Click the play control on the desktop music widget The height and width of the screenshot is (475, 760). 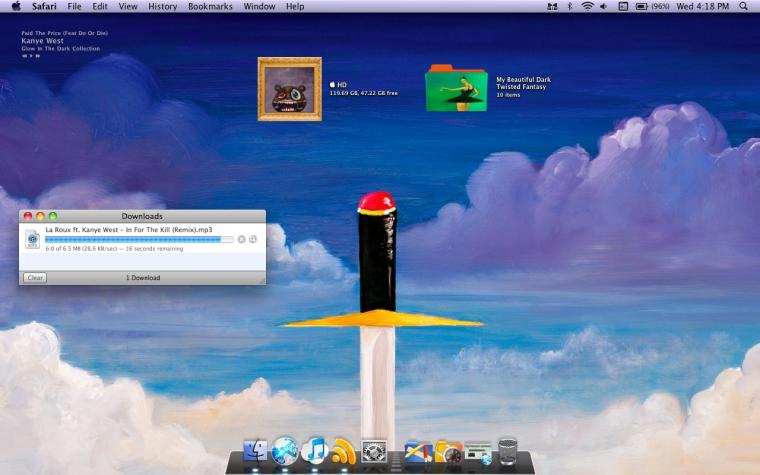[x=31, y=56]
